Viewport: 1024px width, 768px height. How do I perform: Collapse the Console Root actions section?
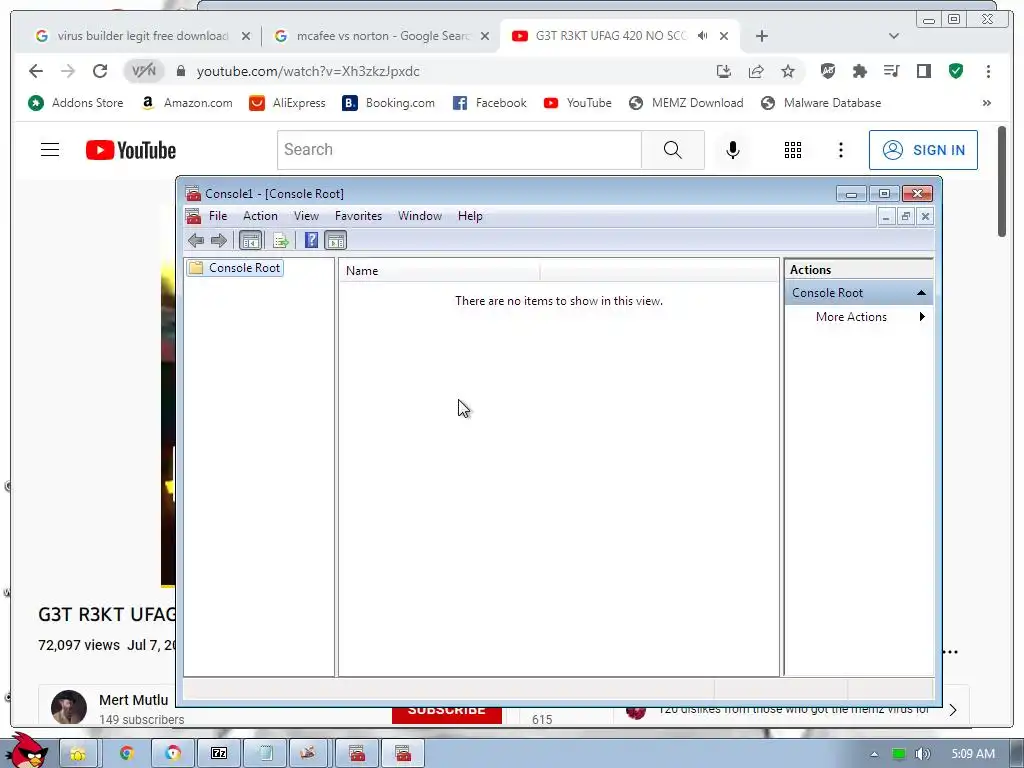tap(921, 293)
